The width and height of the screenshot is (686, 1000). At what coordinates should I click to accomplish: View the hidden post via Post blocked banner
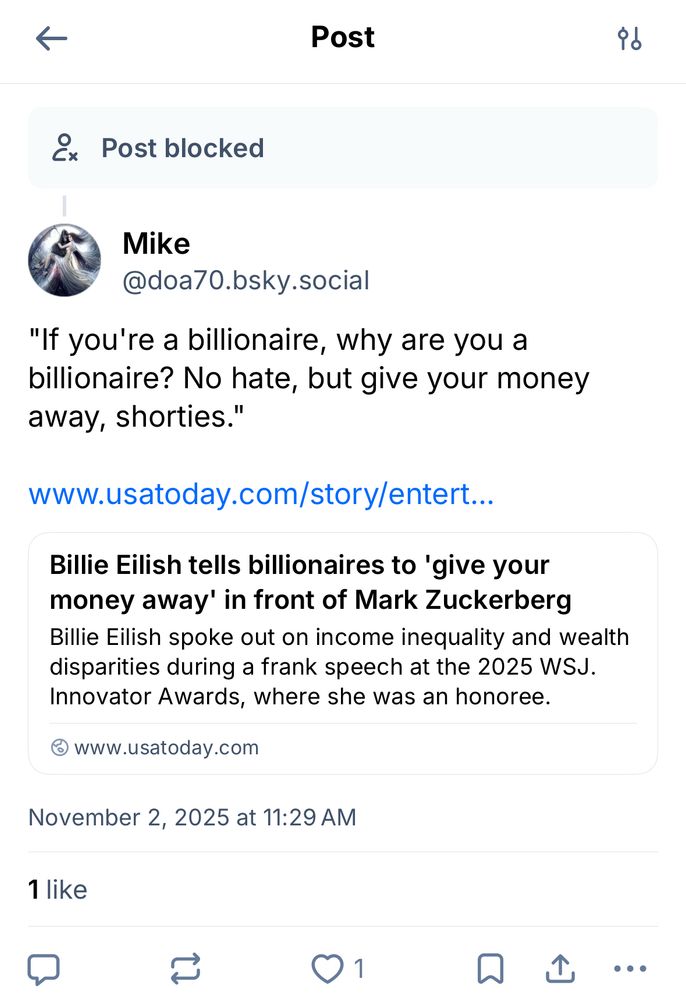182,148
